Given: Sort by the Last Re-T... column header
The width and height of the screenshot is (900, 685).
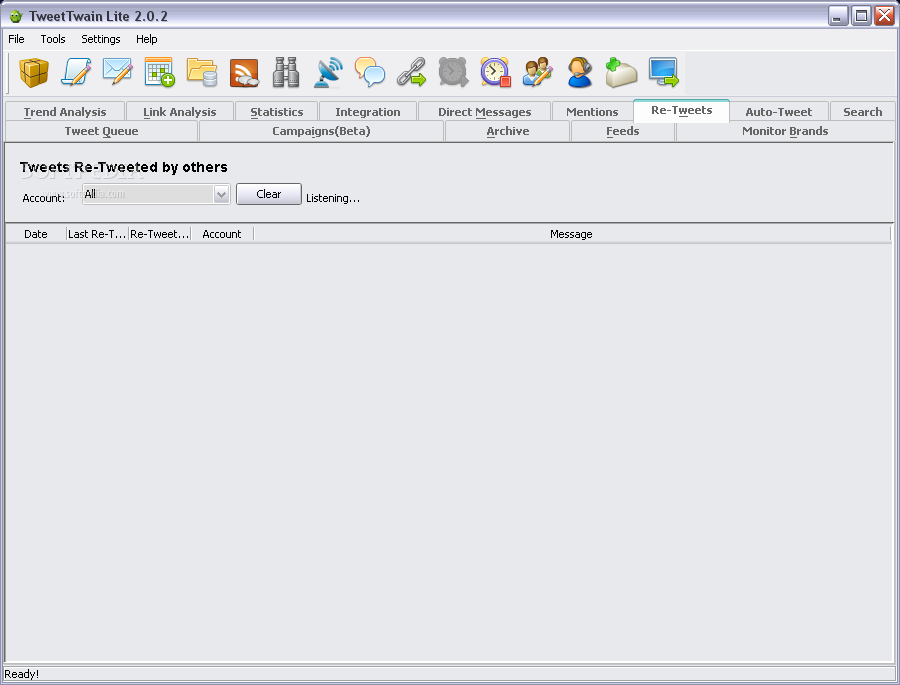Looking at the screenshot, I should tap(97, 234).
